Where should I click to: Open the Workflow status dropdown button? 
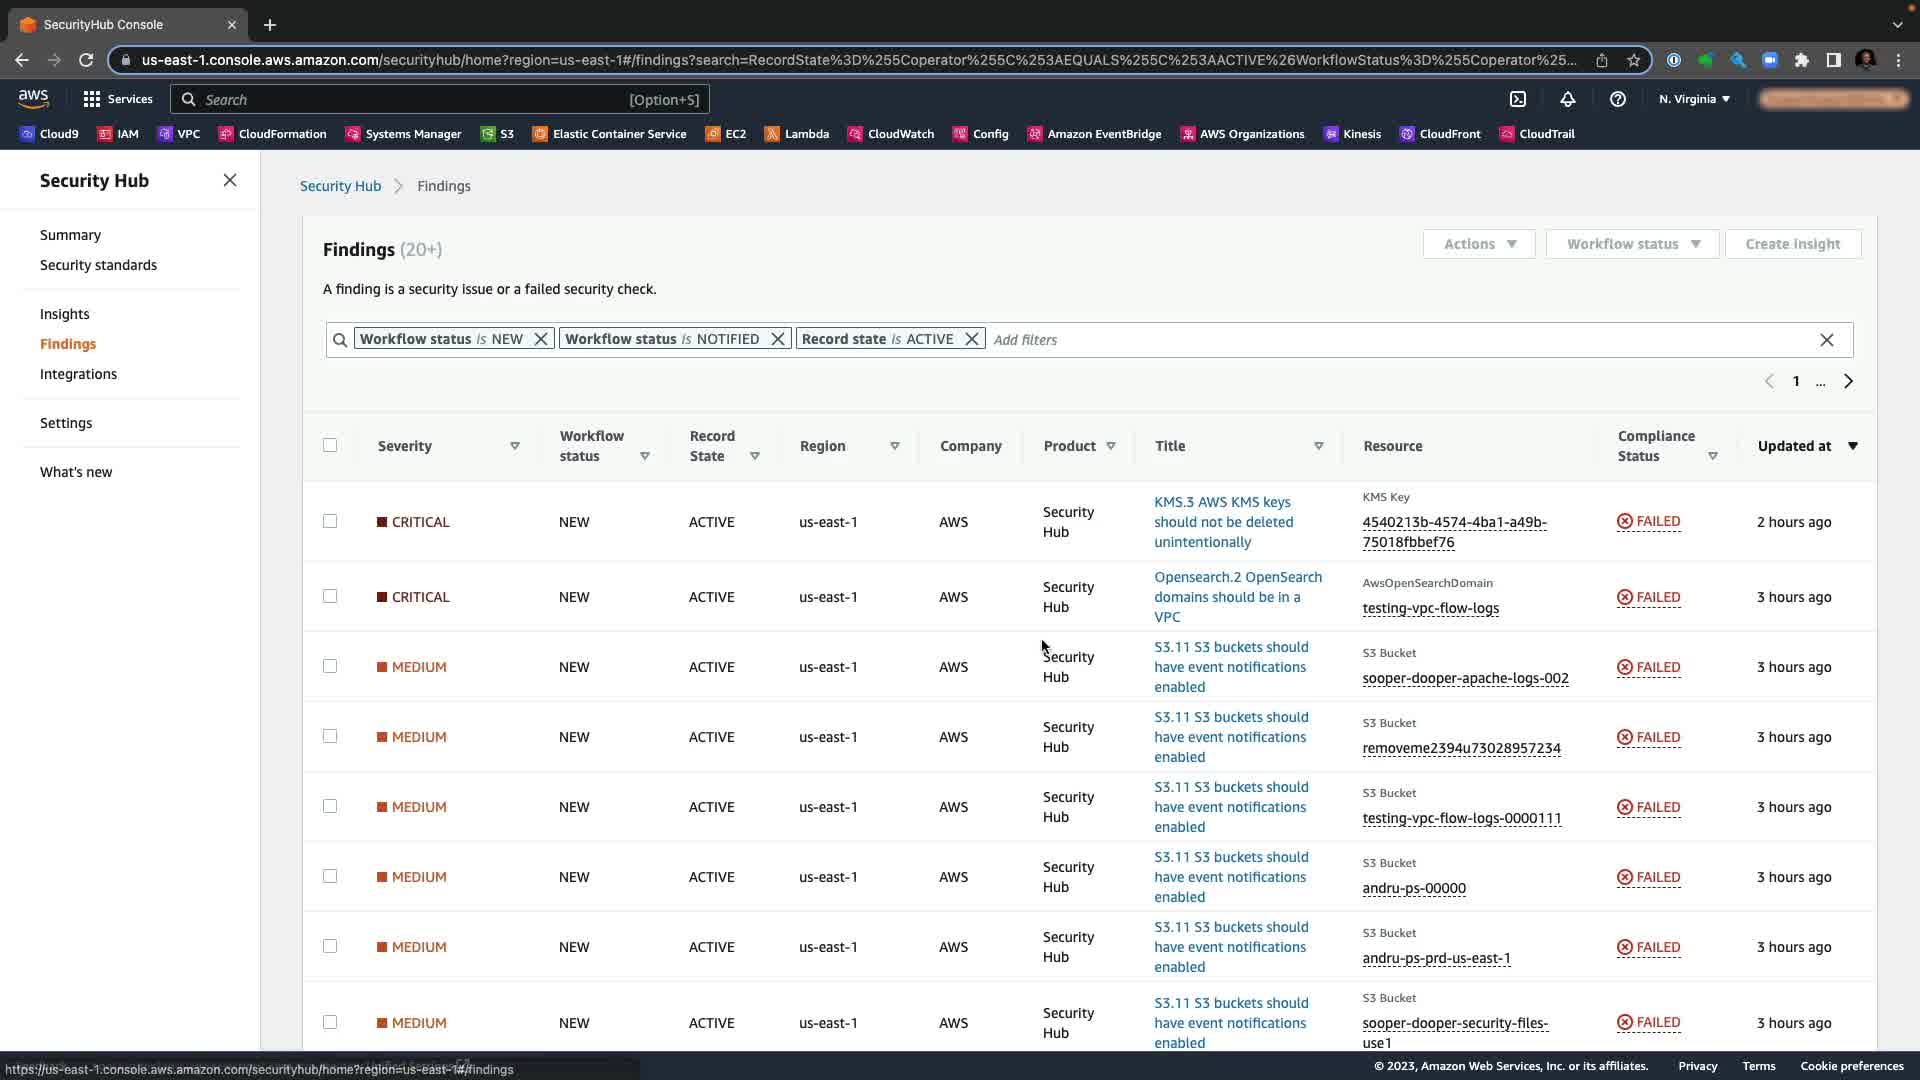click(x=1632, y=244)
